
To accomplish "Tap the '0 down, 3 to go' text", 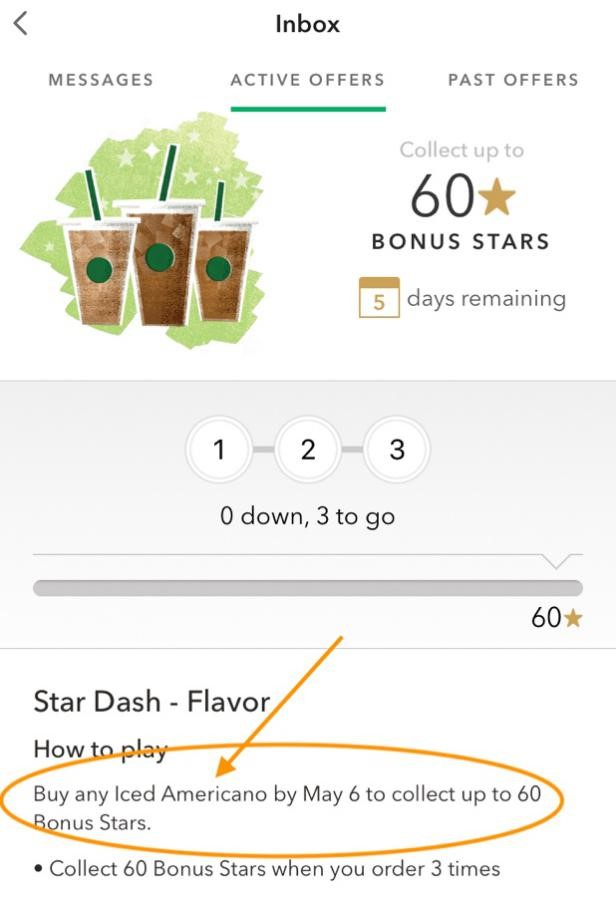I will pos(308,516).
